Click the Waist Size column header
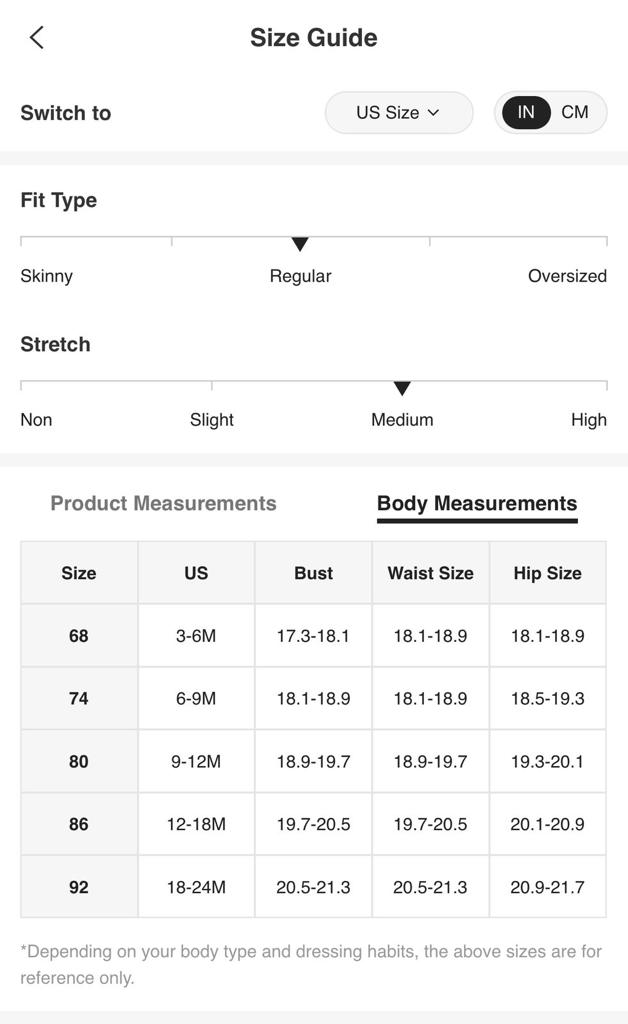 [x=431, y=573]
